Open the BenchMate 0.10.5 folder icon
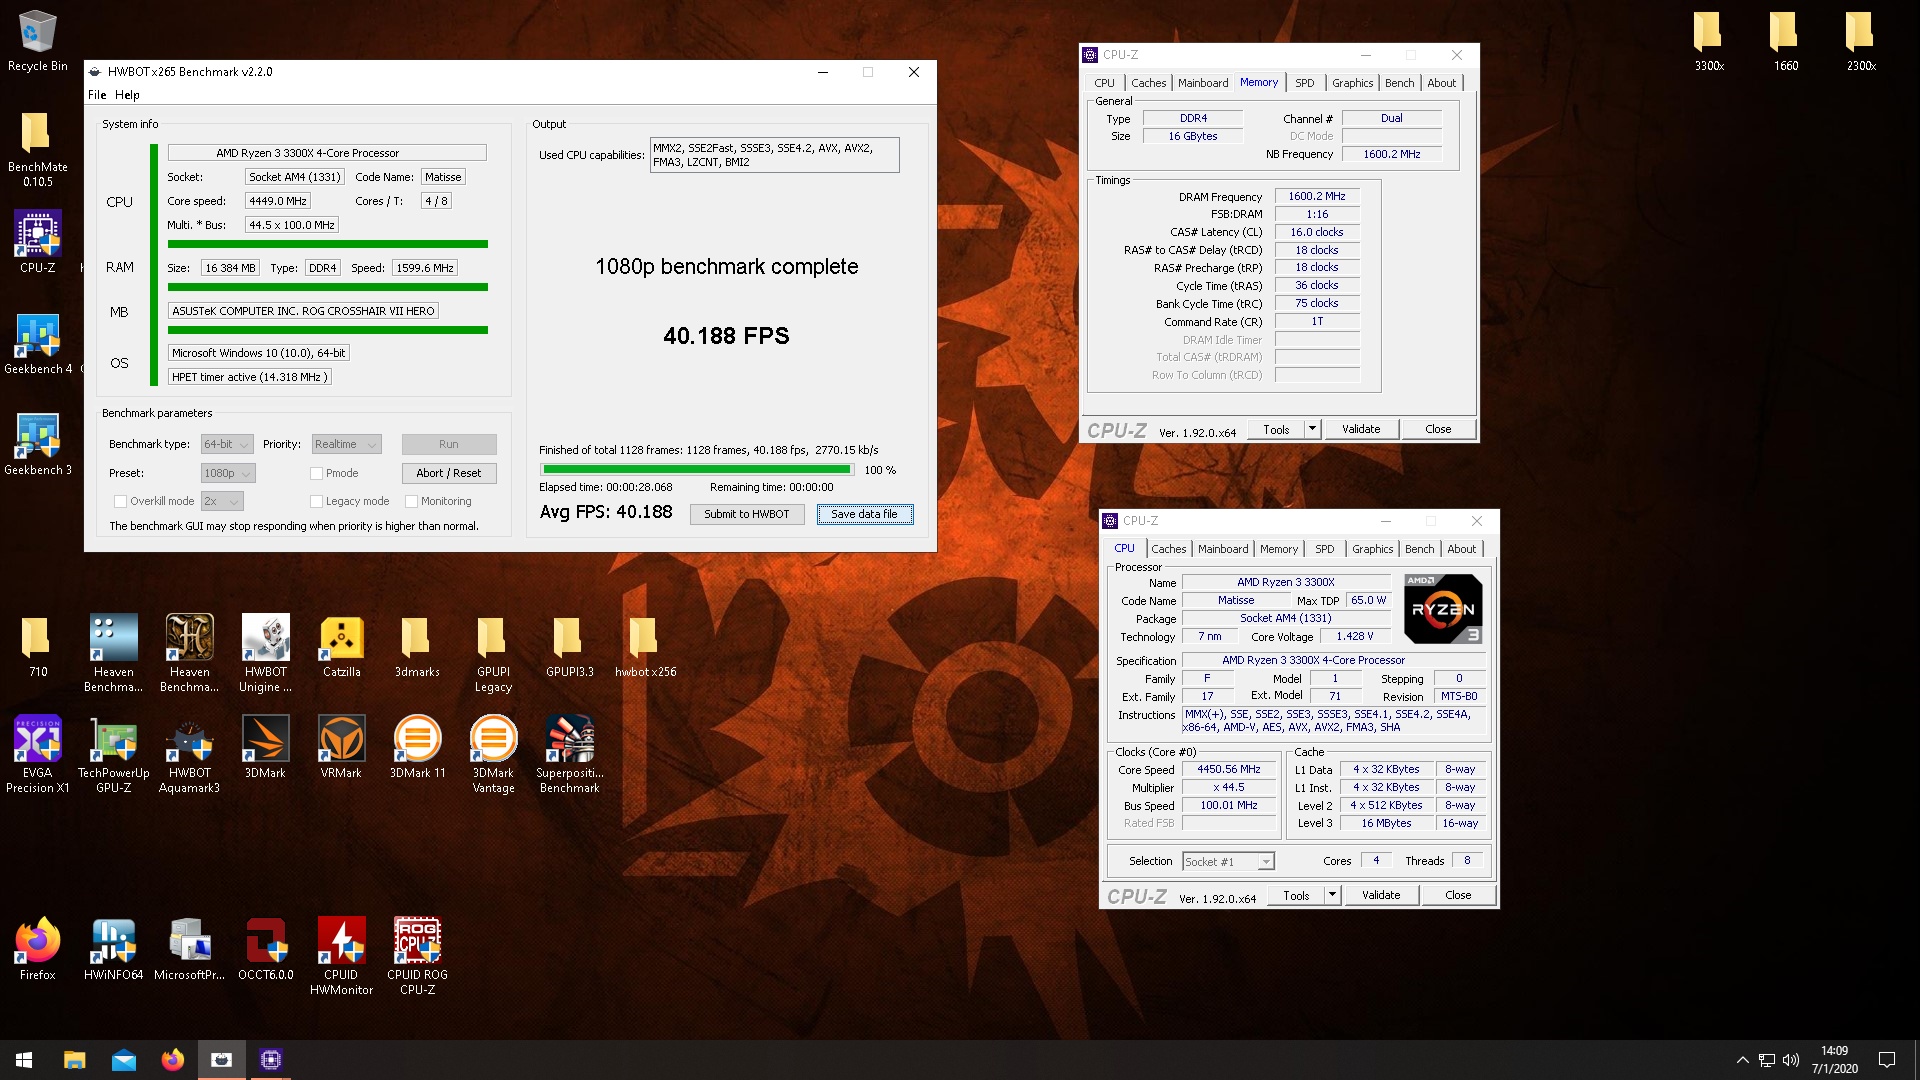 coord(38,148)
